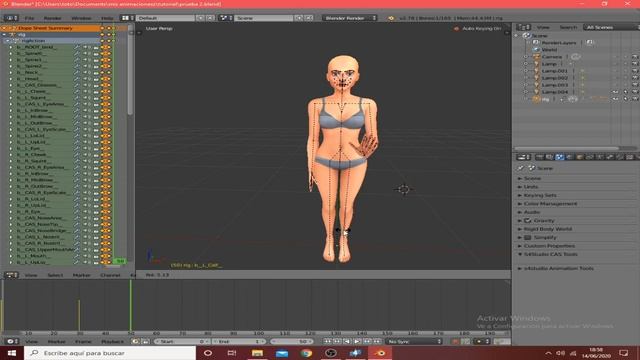Enable the Gravity checkbox

pyautogui.click(x=527, y=220)
